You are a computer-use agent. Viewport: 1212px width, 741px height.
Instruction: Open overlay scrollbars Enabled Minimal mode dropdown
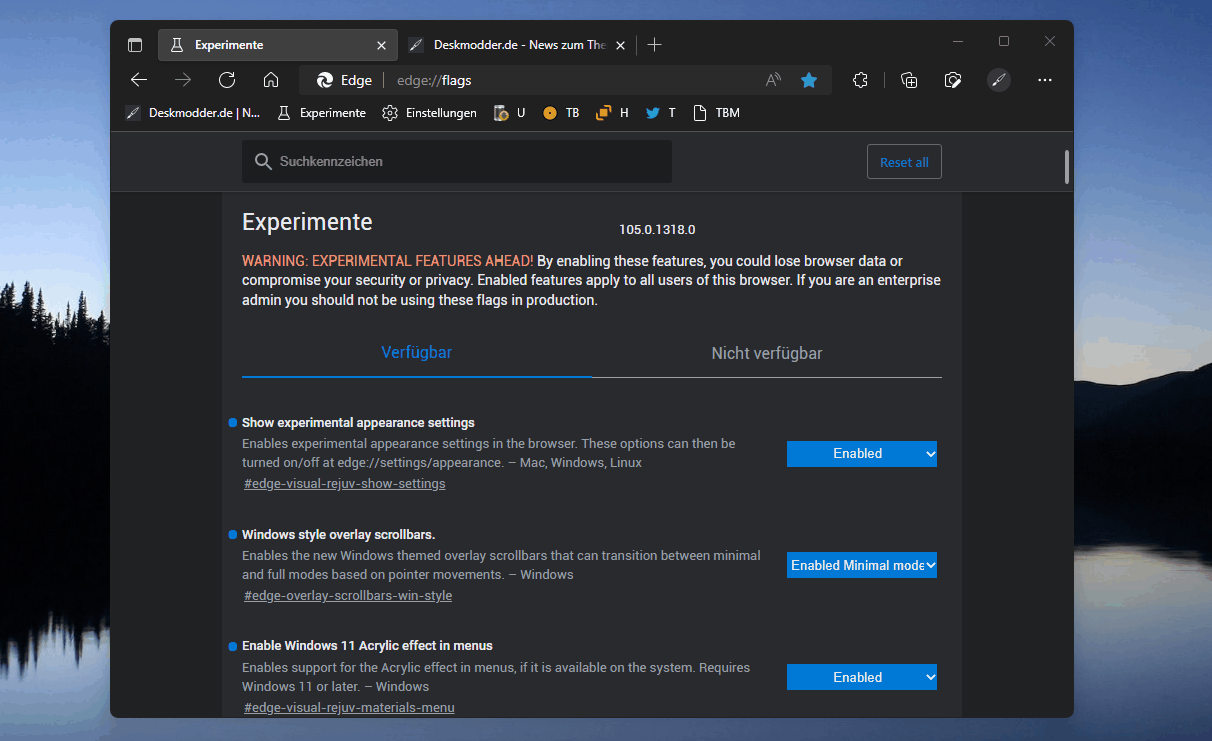click(x=862, y=566)
